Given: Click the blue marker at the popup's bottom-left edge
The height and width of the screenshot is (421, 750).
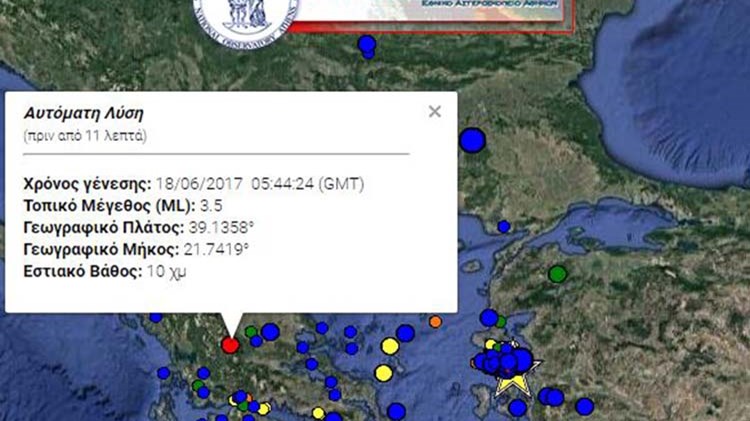Looking at the screenshot, I should [x=156, y=317].
